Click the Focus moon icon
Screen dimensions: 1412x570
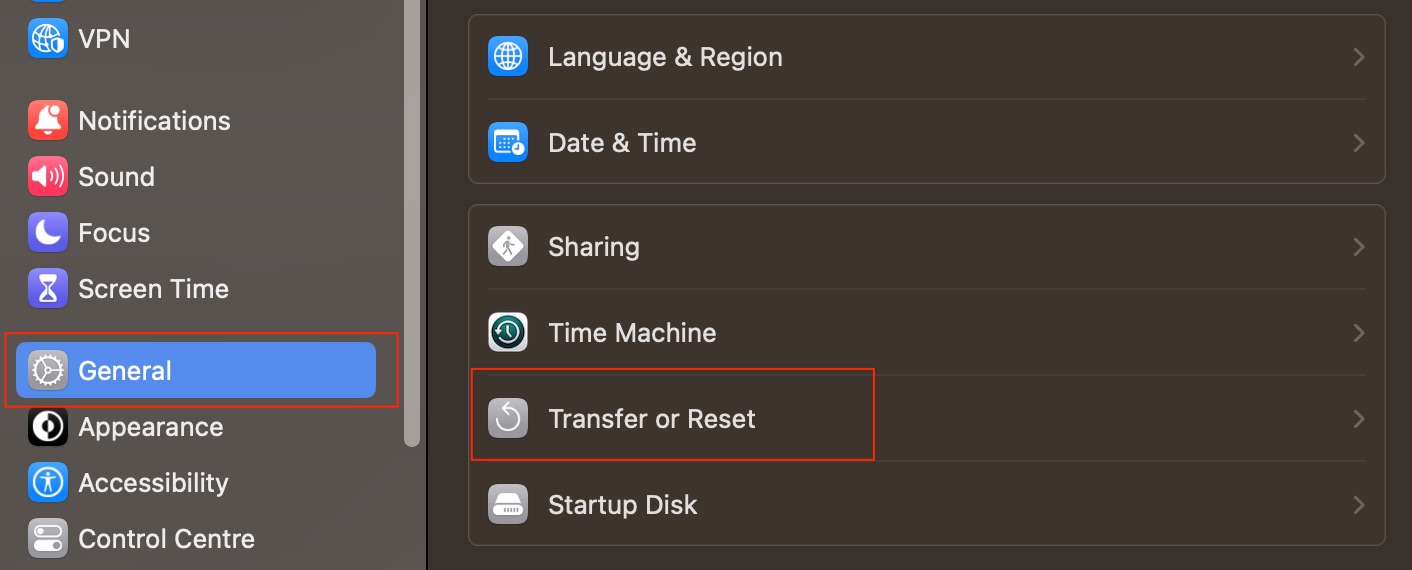click(x=48, y=233)
